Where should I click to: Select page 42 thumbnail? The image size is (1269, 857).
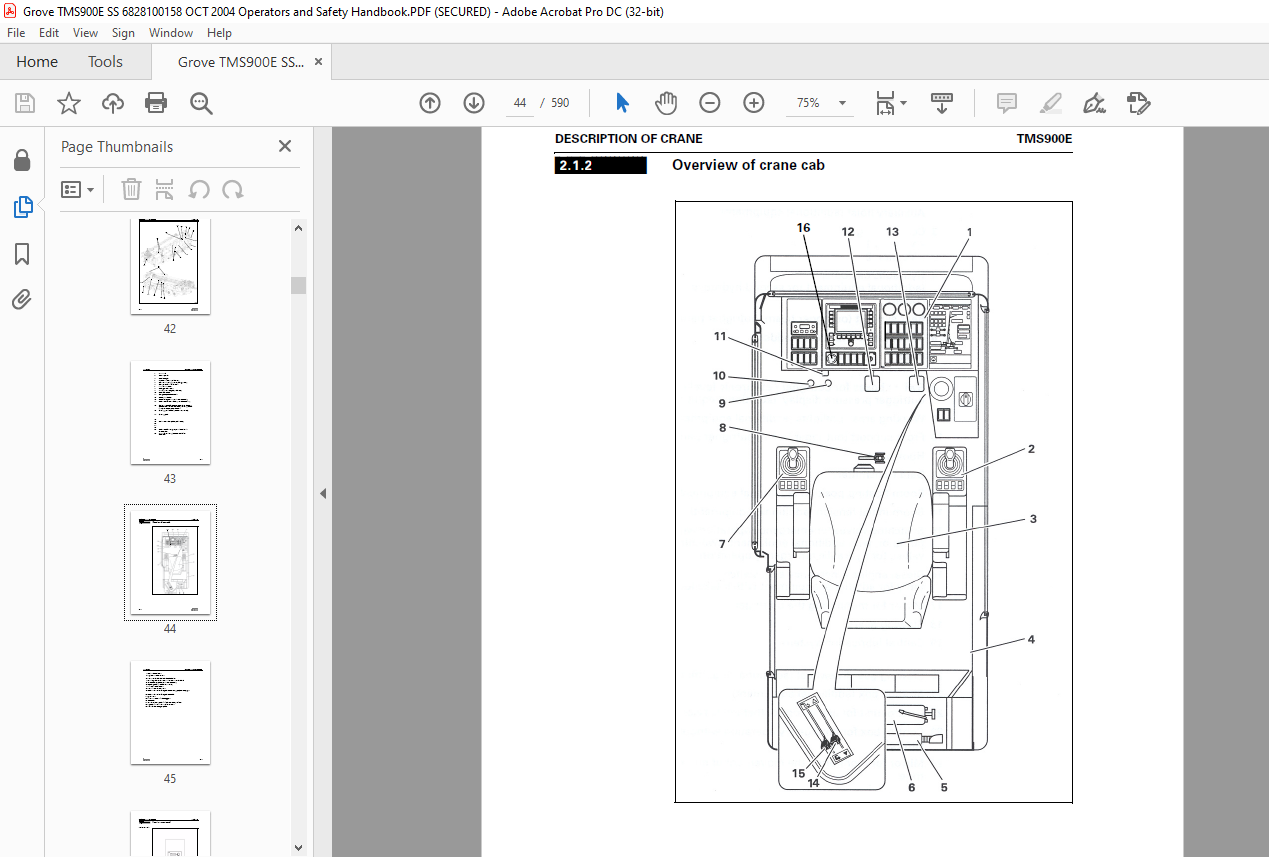coord(170,265)
